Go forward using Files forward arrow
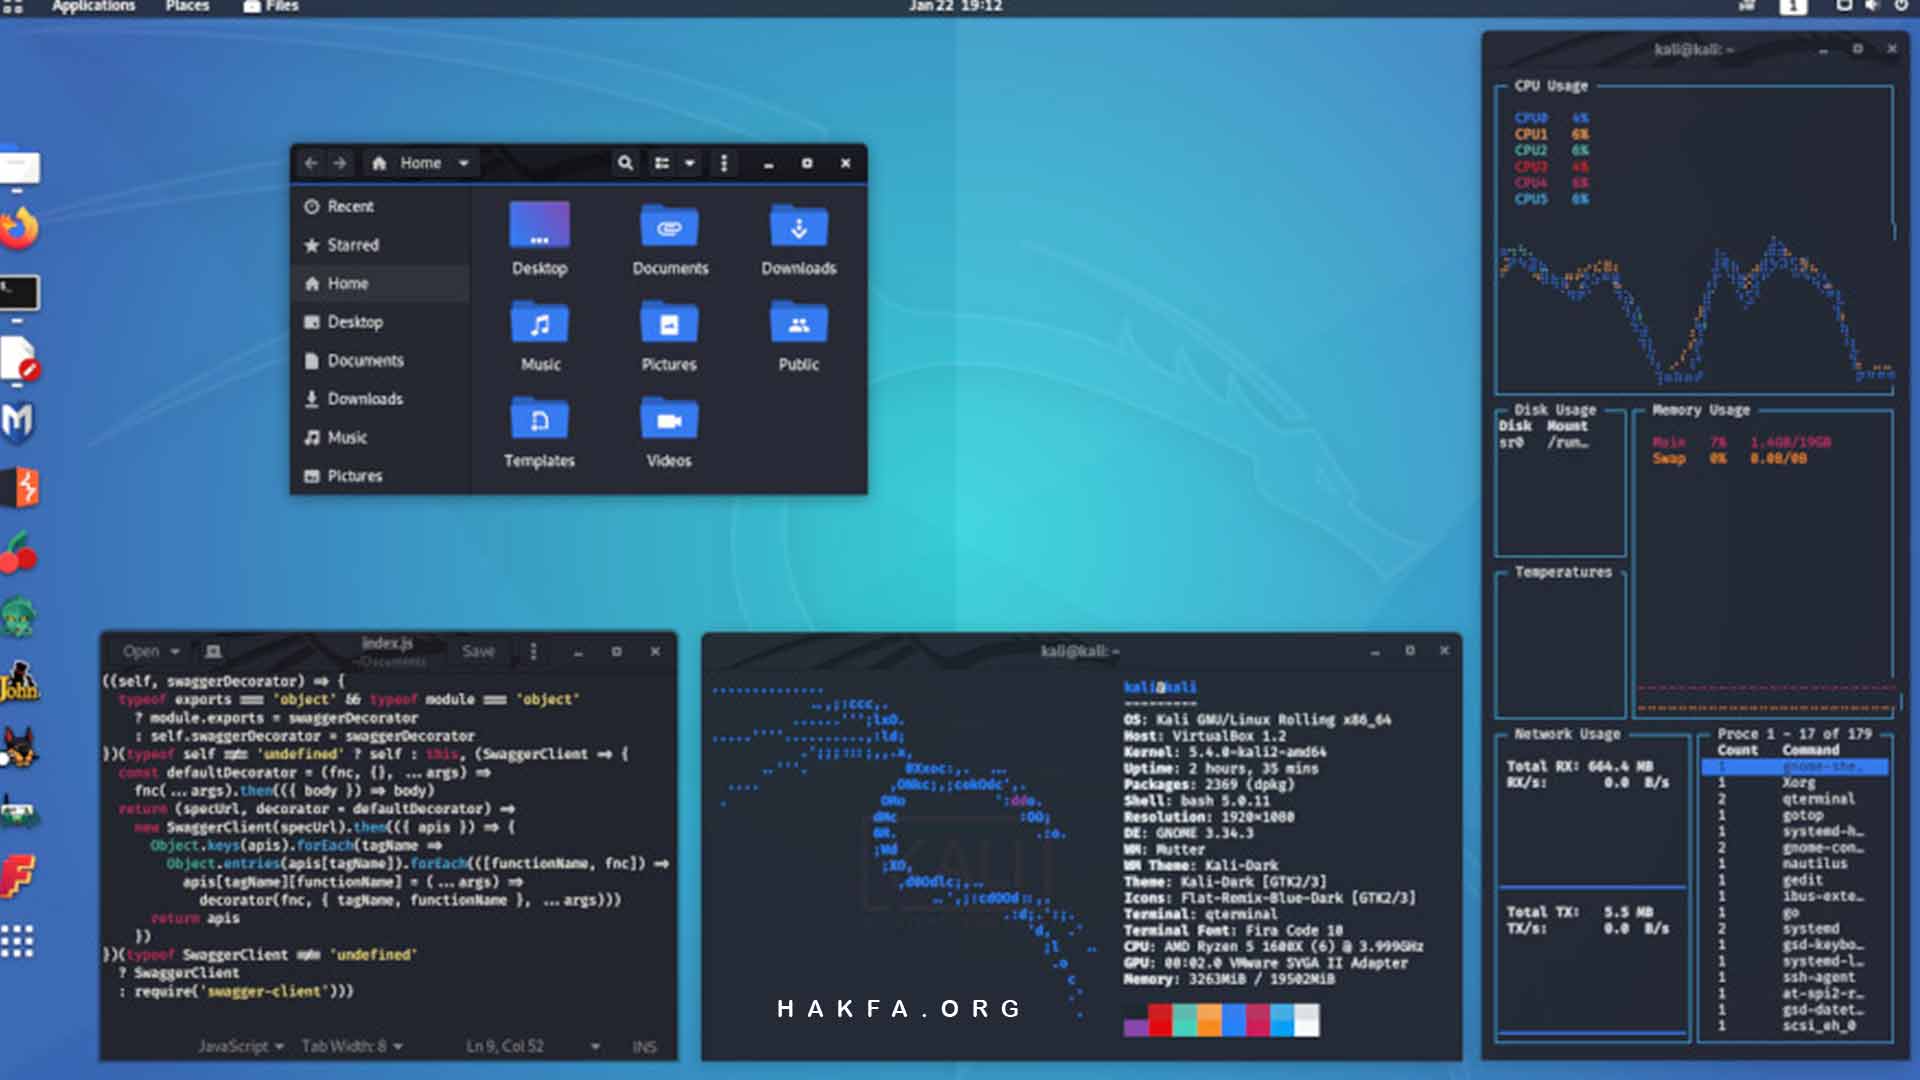Screen dimensions: 1920x1080 click(x=340, y=163)
